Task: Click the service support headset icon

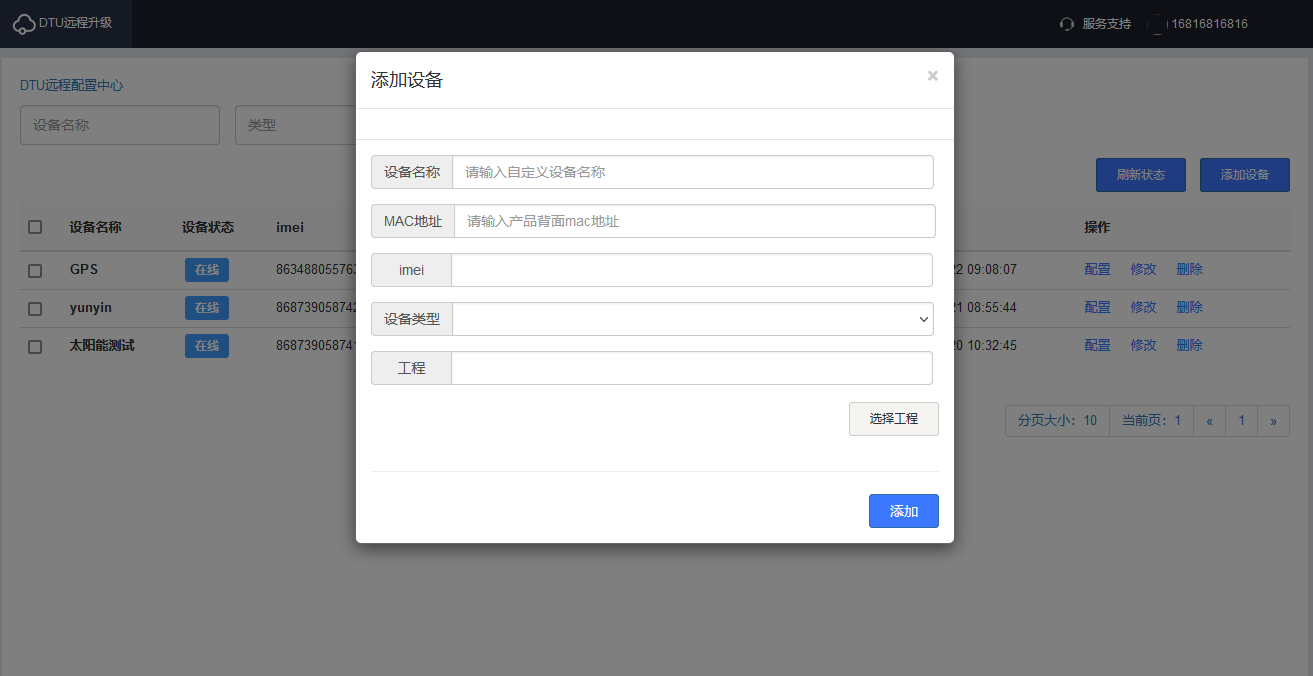Action: (1067, 24)
